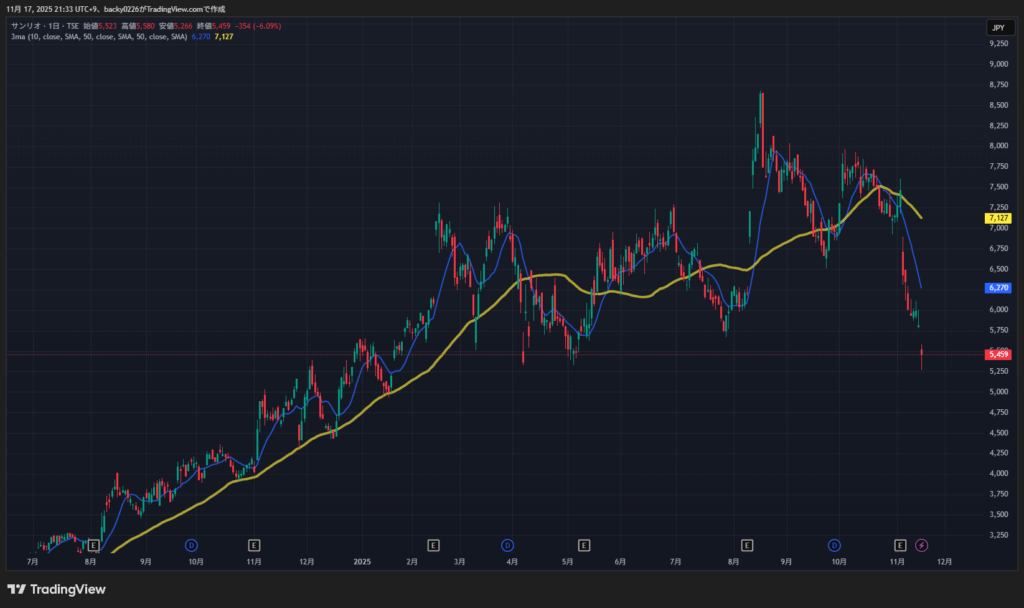Click the blue 6,270 value in 3ma legend
The height and width of the screenshot is (608, 1024).
click(x=202, y=36)
